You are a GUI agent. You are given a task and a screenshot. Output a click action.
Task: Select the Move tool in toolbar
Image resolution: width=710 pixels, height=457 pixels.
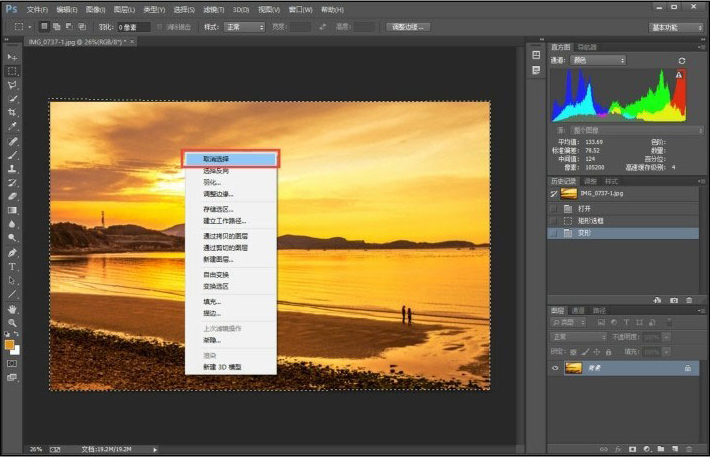13,58
